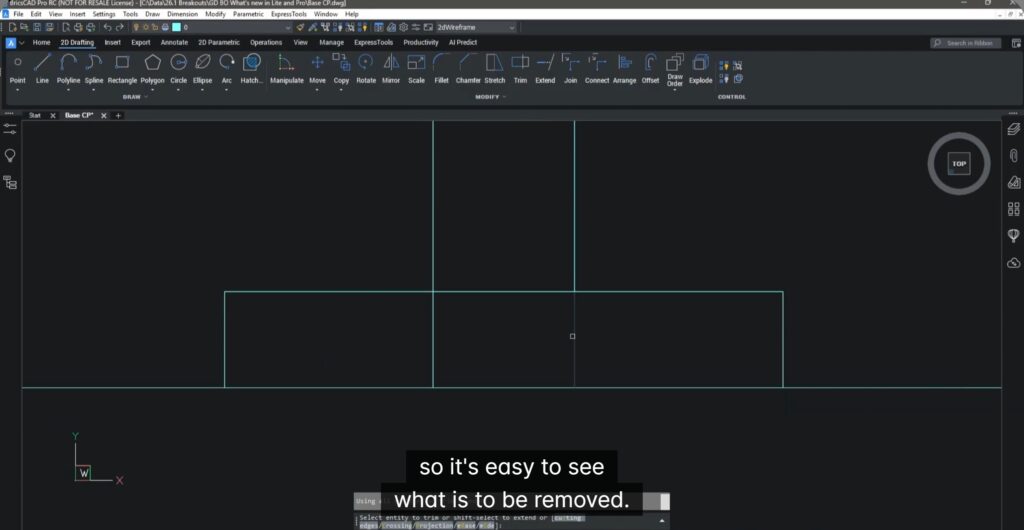1024x530 pixels.
Task: Open the Hatch tool
Action: tap(251, 69)
